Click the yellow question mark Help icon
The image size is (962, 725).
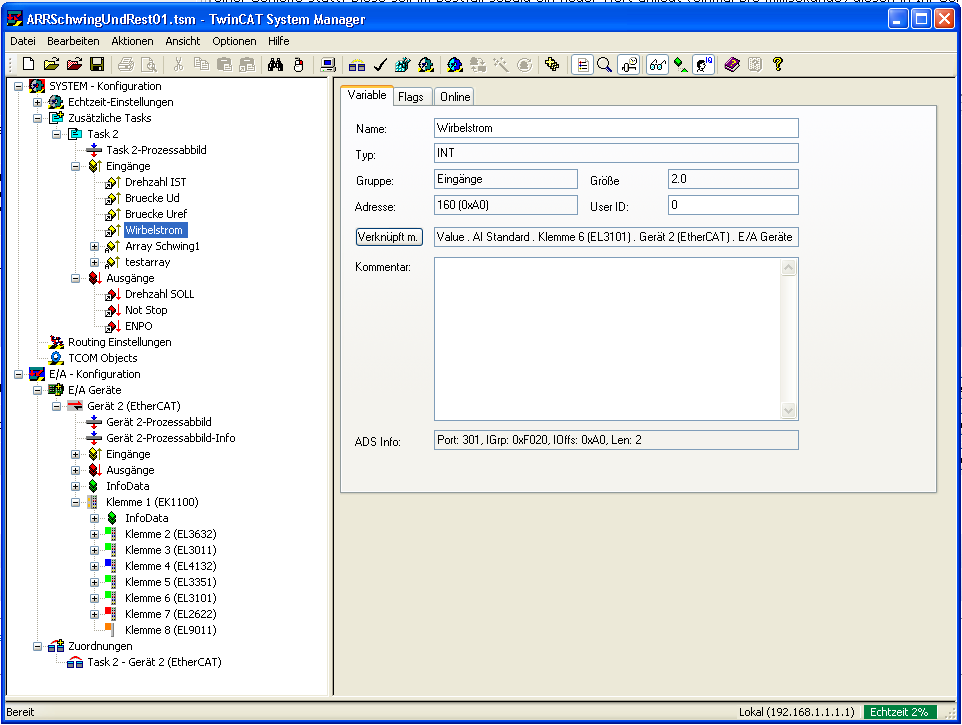pyautogui.click(x=777, y=65)
